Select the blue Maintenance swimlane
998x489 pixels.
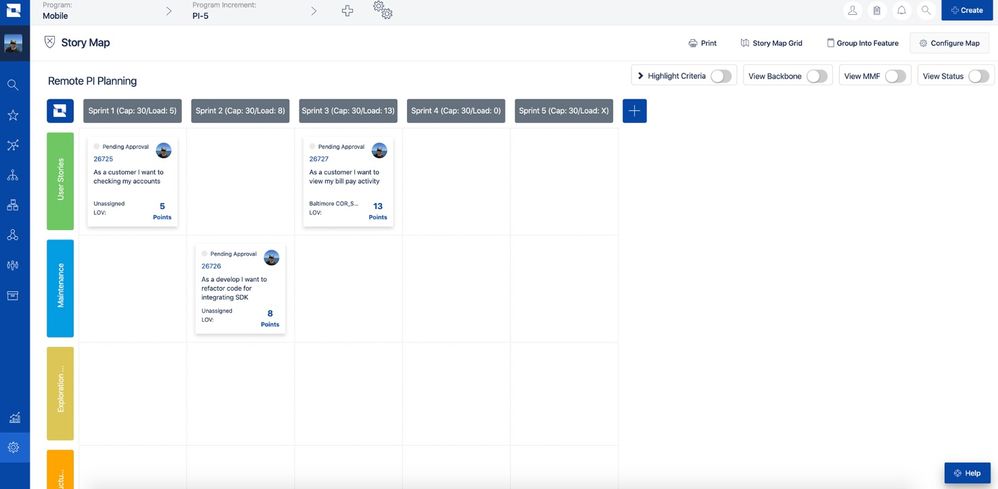[60, 288]
